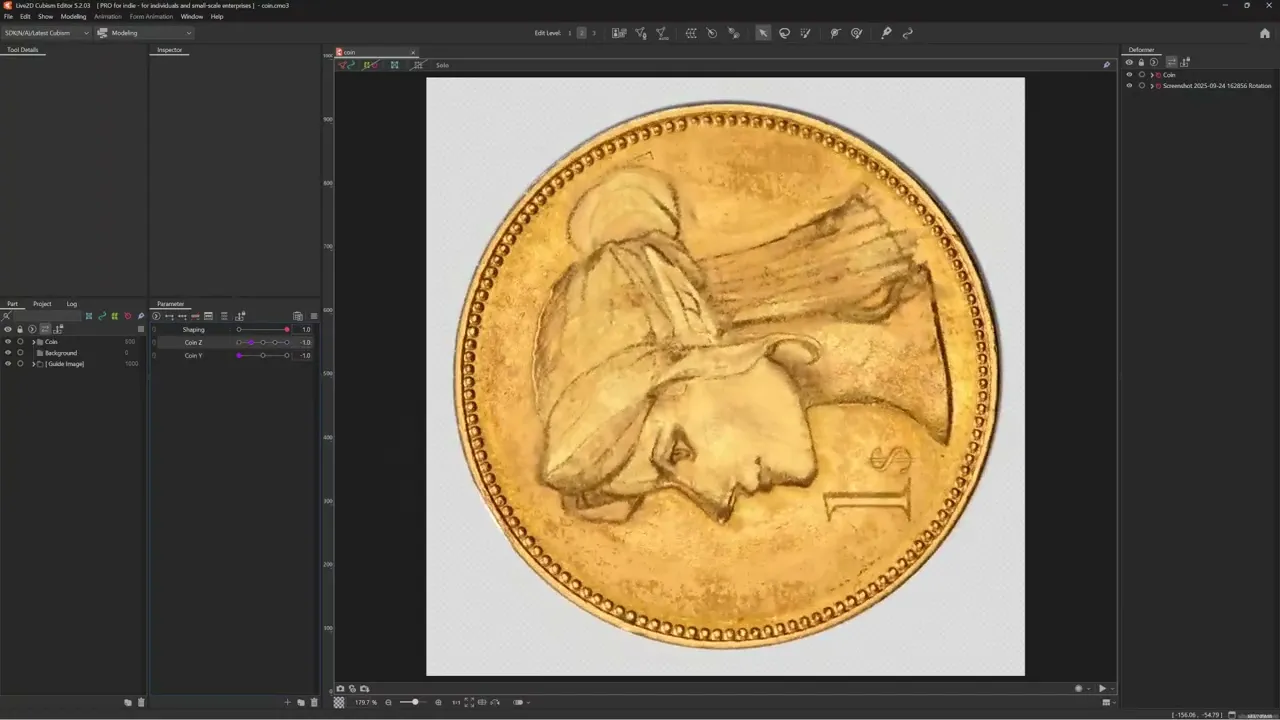This screenshot has width=1280, height=720.
Task: Select Edit Level 3
Action: (593, 33)
